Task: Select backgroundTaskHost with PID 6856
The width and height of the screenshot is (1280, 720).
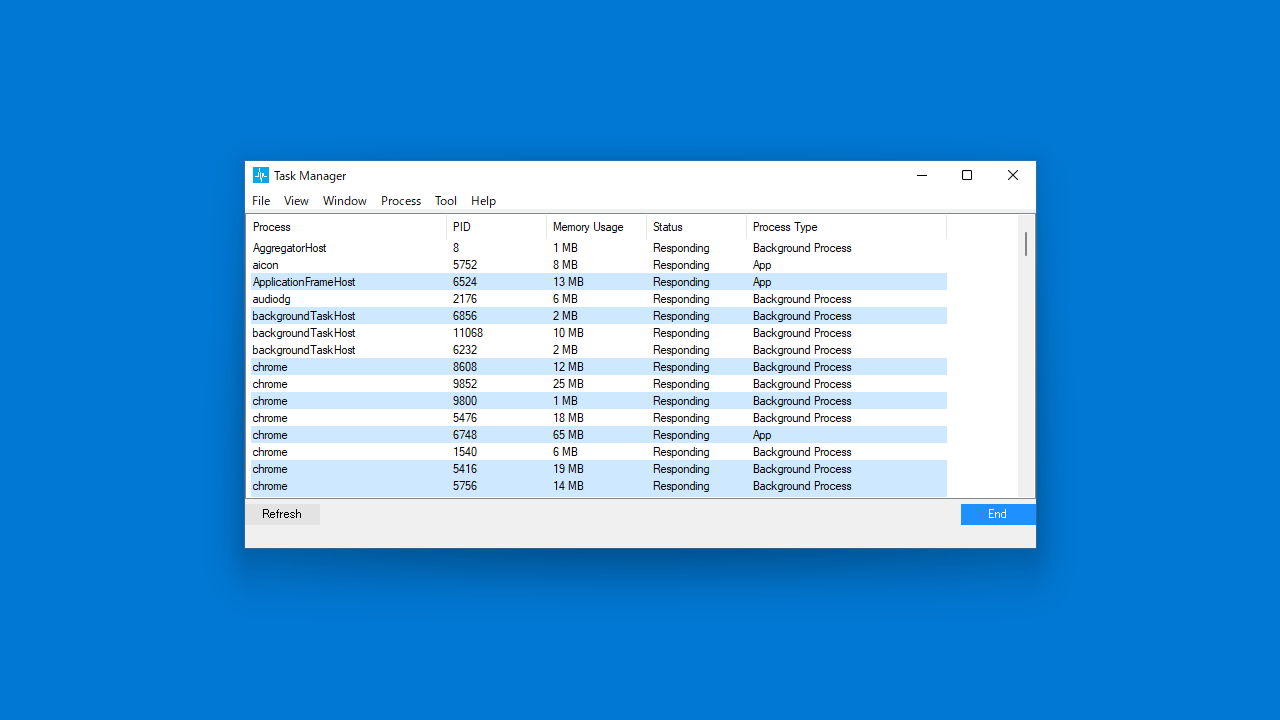Action: tap(598, 316)
